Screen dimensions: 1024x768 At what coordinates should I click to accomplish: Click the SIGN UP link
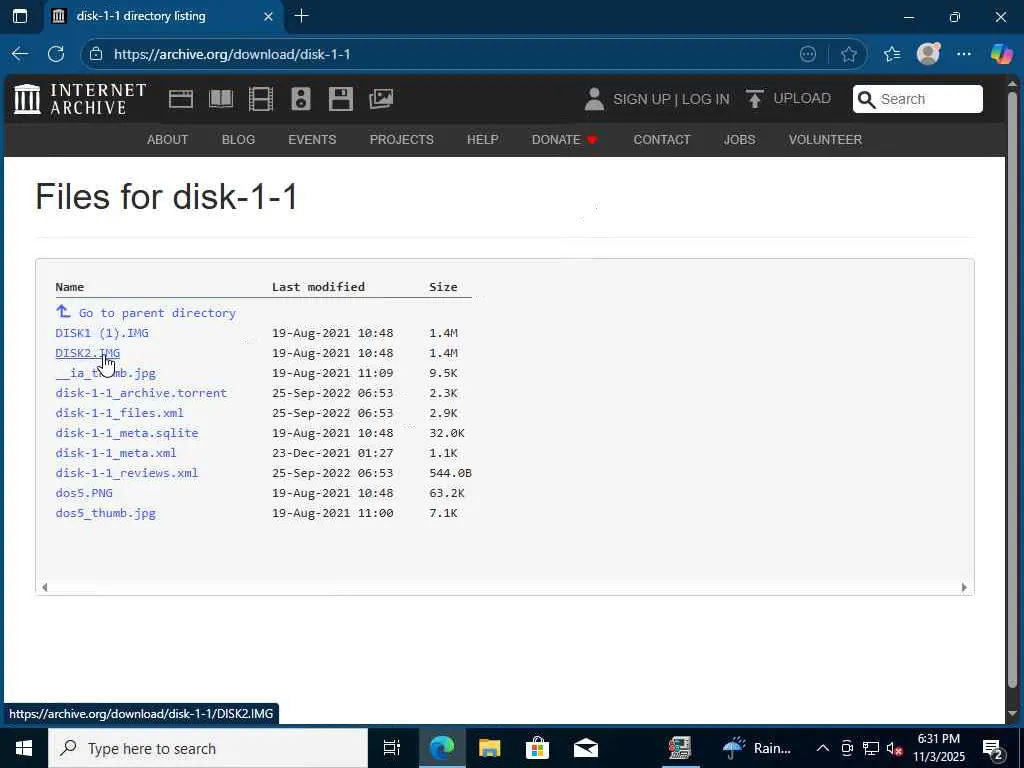coord(641,99)
